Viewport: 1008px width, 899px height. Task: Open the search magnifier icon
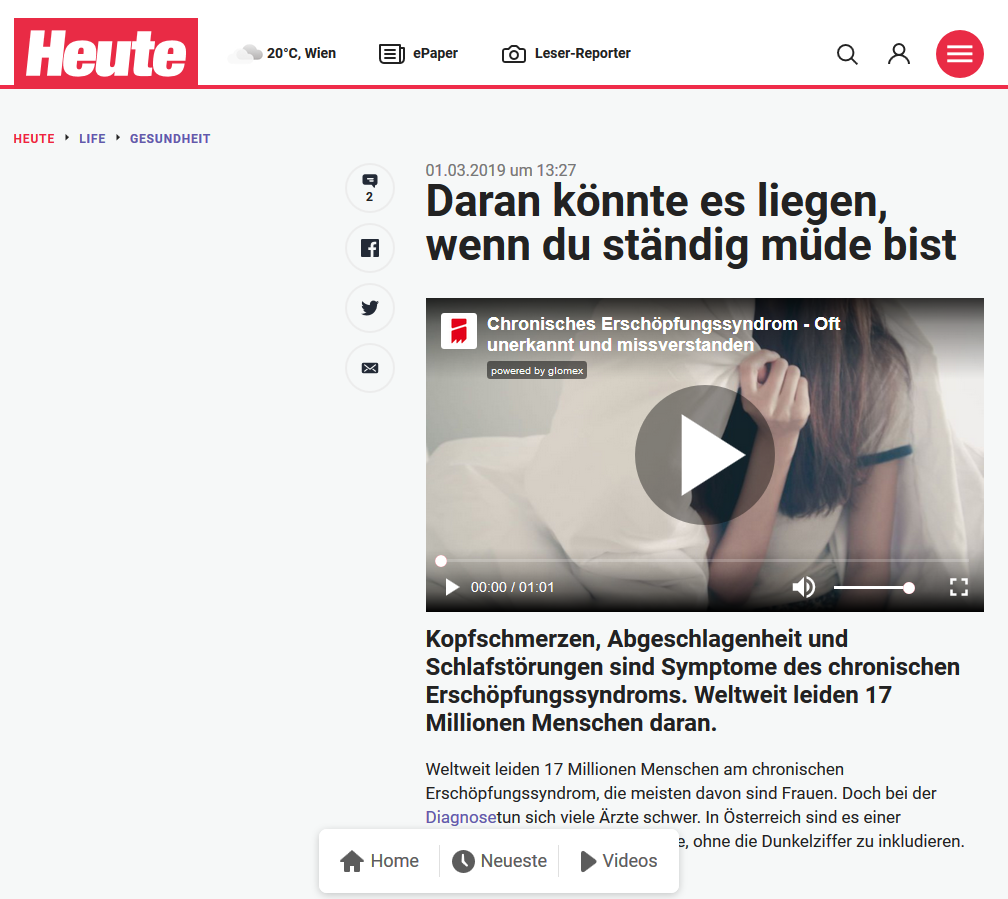pos(847,54)
